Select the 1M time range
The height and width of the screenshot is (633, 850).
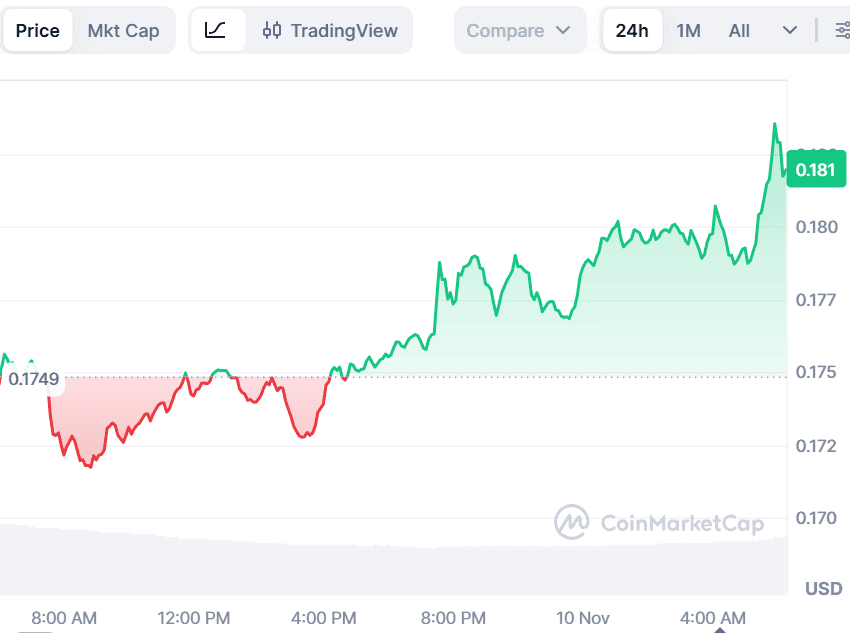[688, 30]
